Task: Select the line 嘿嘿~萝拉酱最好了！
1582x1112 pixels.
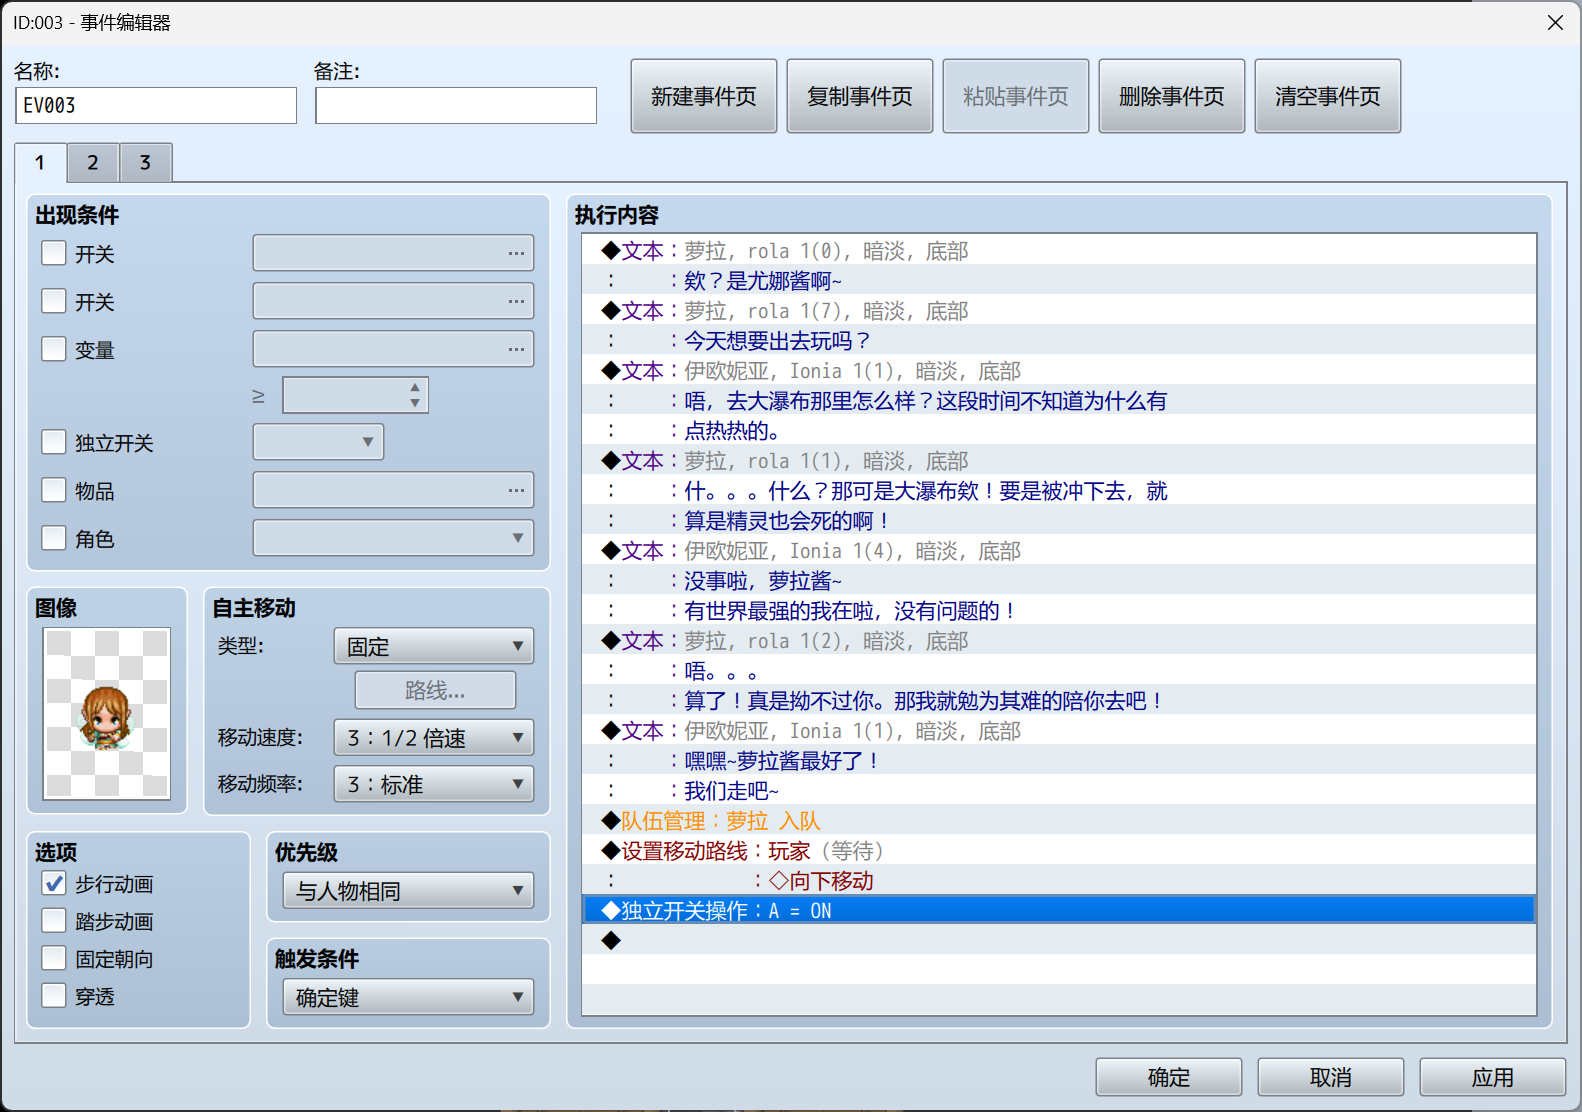Action: pos(1059,760)
